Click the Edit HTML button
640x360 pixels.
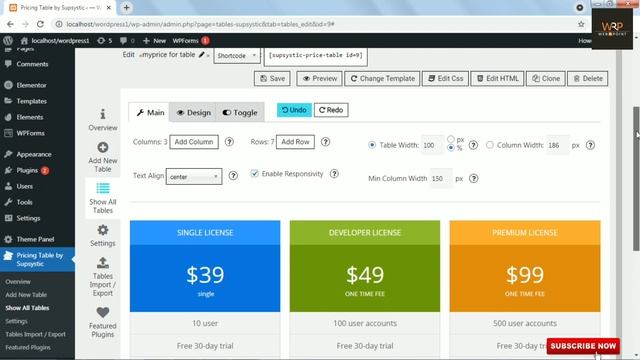497,78
